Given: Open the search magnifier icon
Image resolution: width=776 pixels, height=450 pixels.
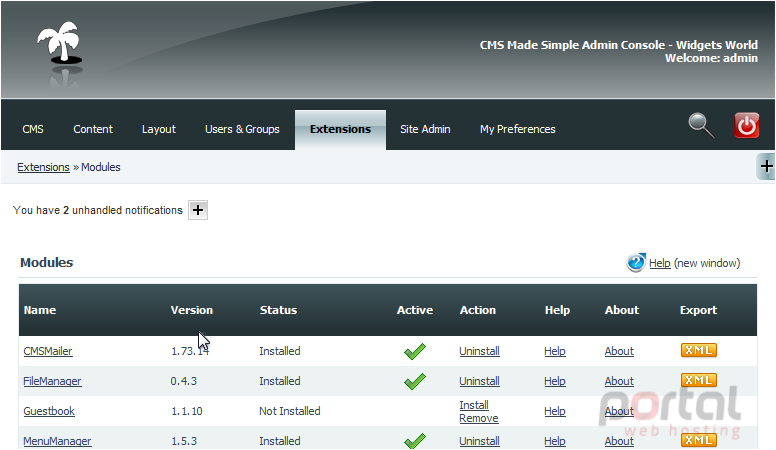Looking at the screenshot, I should pyautogui.click(x=701, y=126).
